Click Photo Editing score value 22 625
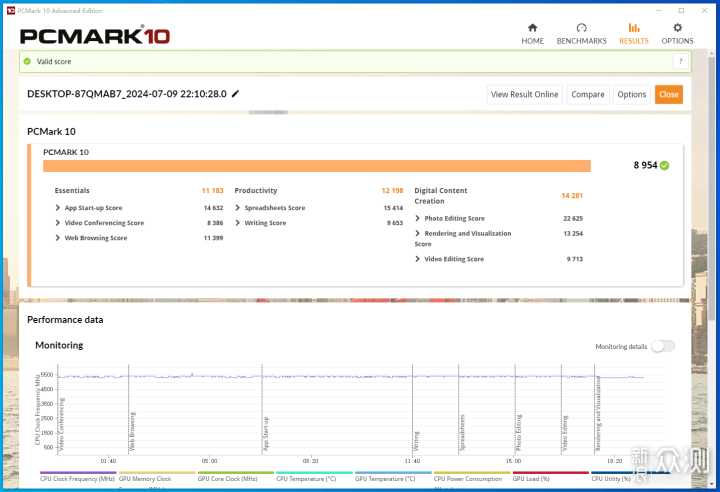The image size is (720, 492). [x=573, y=218]
